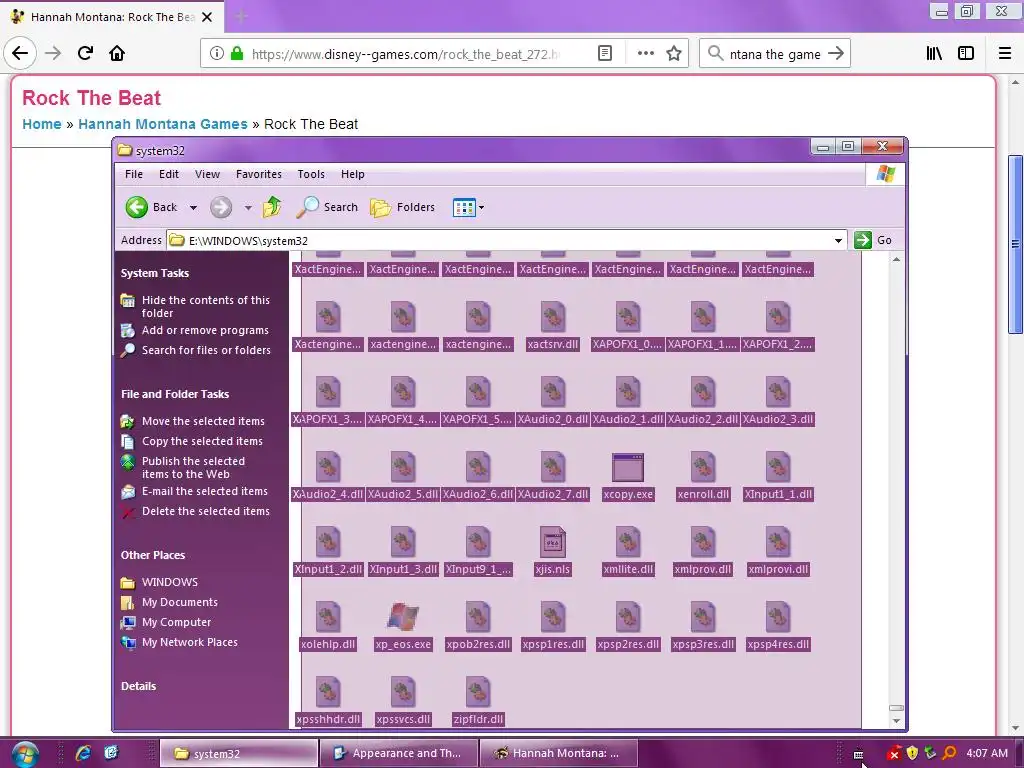This screenshot has height=768, width=1024.
Task: Select the xolehlp.dll file icon
Action: click(x=328, y=617)
